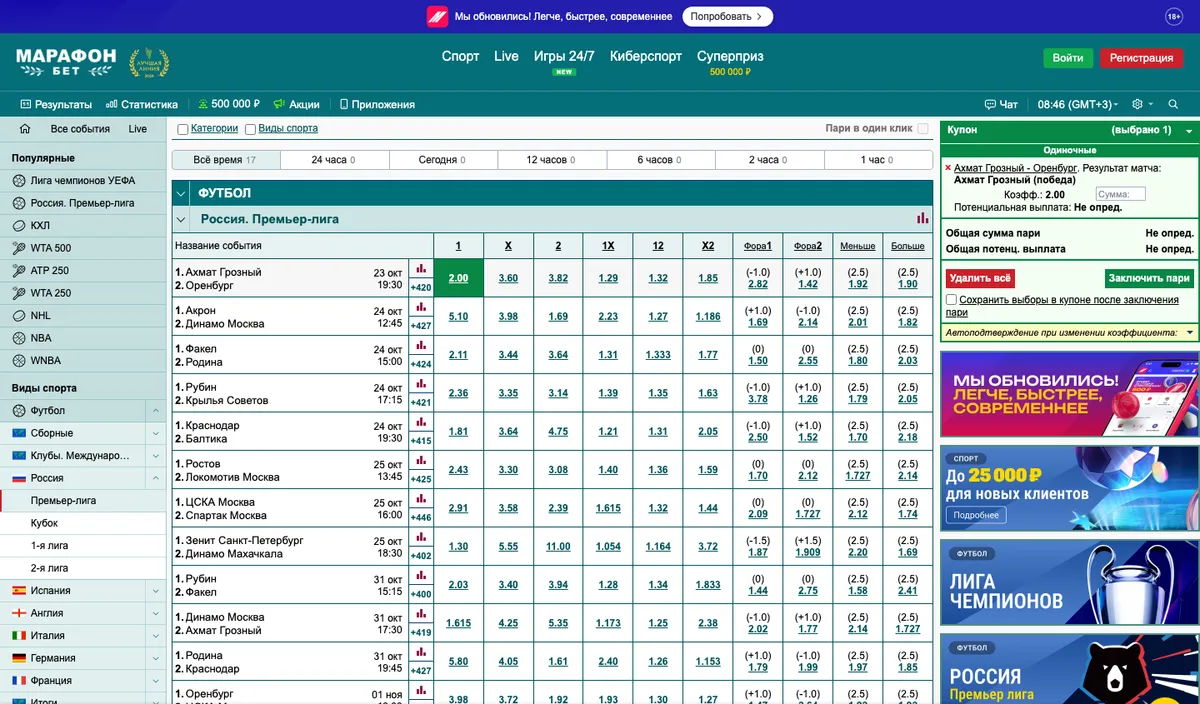1200x704 pixels.
Task: Click the Заключить пари button
Action: (1150, 278)
